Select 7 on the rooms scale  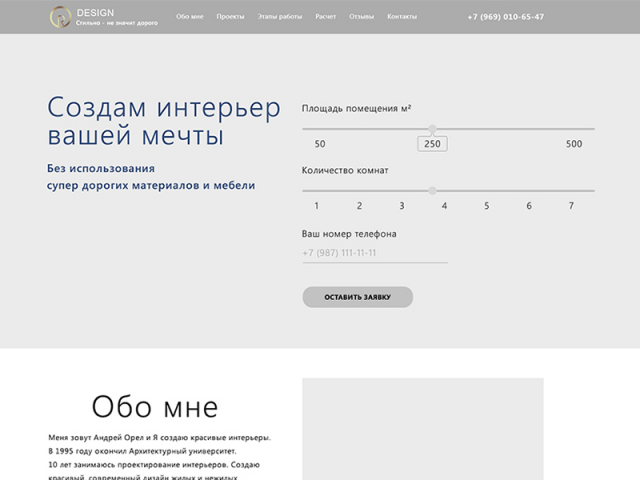pos(571,206)
